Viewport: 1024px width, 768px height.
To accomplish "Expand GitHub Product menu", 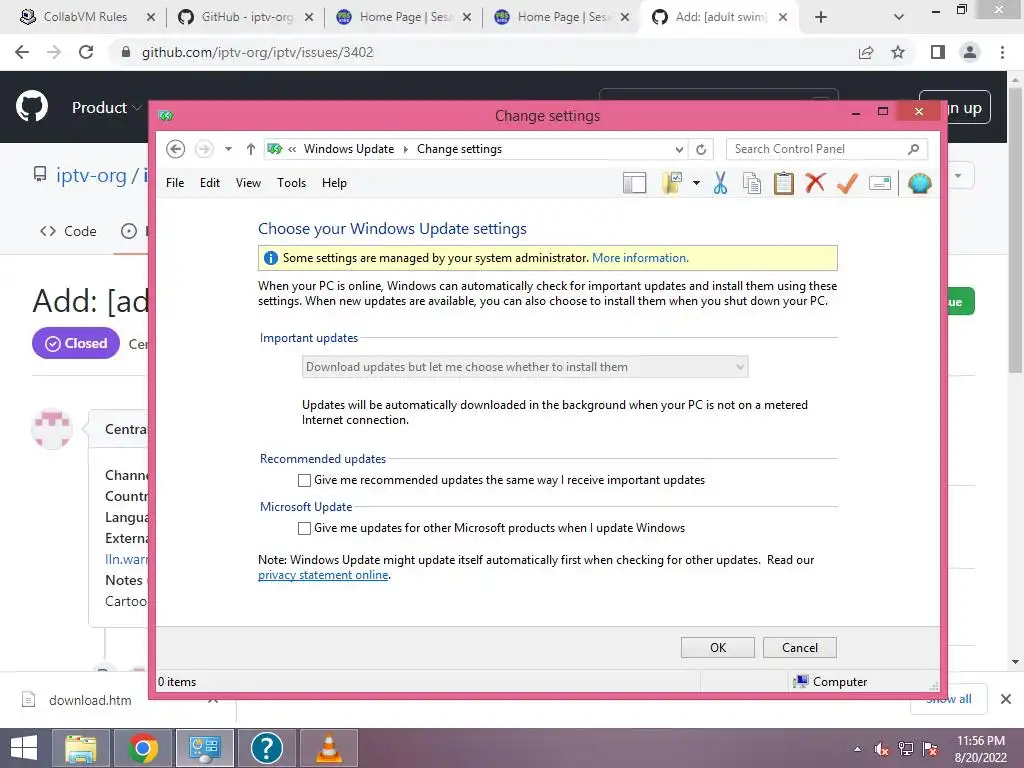I will click(x=106, y=108).
